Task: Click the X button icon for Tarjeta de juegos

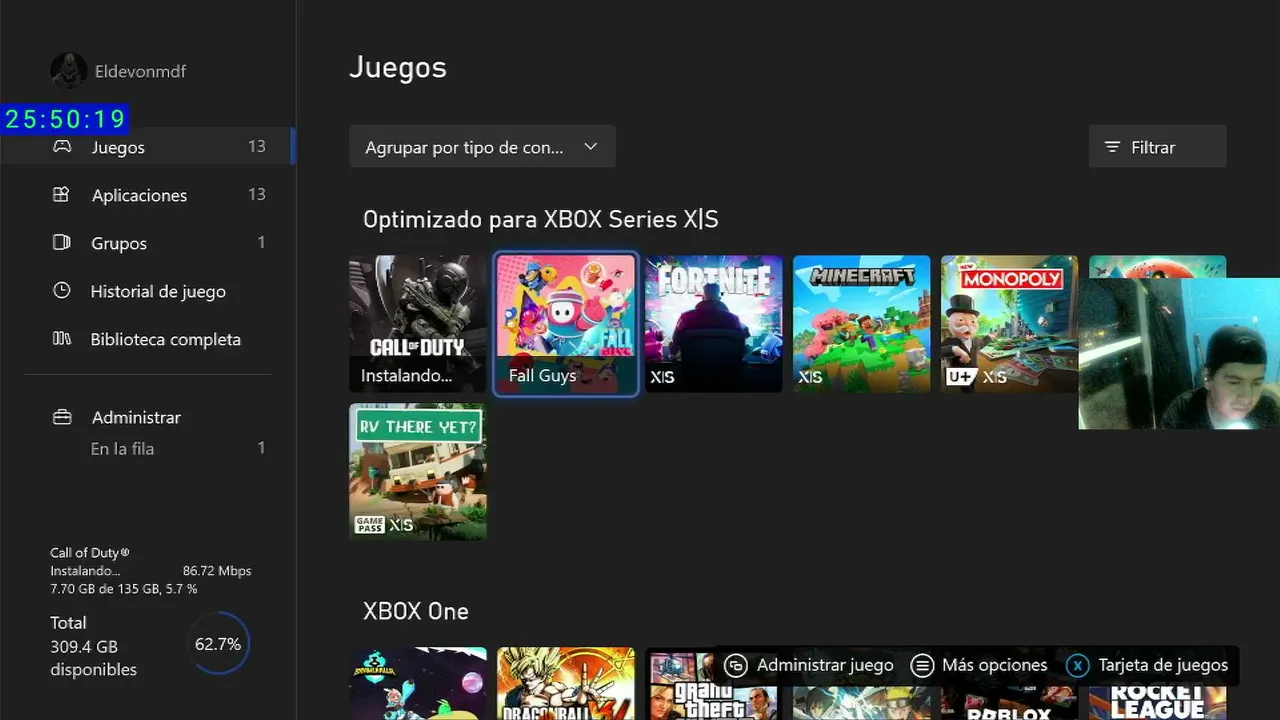Action: click(1077, 665)
